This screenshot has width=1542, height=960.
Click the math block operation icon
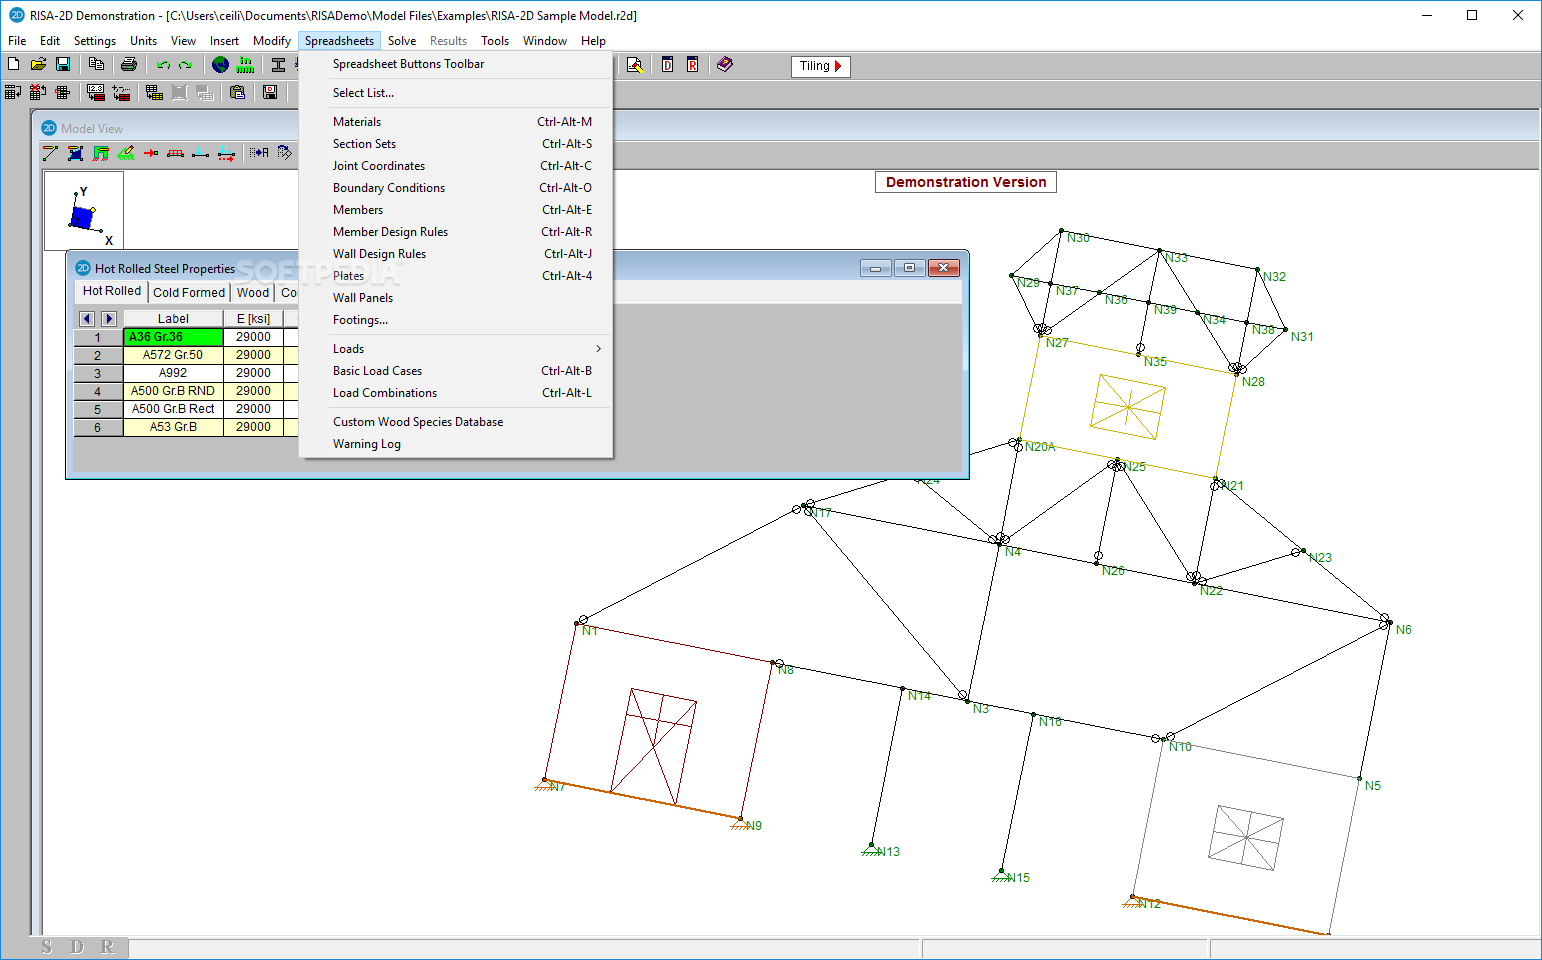[121, 92]
